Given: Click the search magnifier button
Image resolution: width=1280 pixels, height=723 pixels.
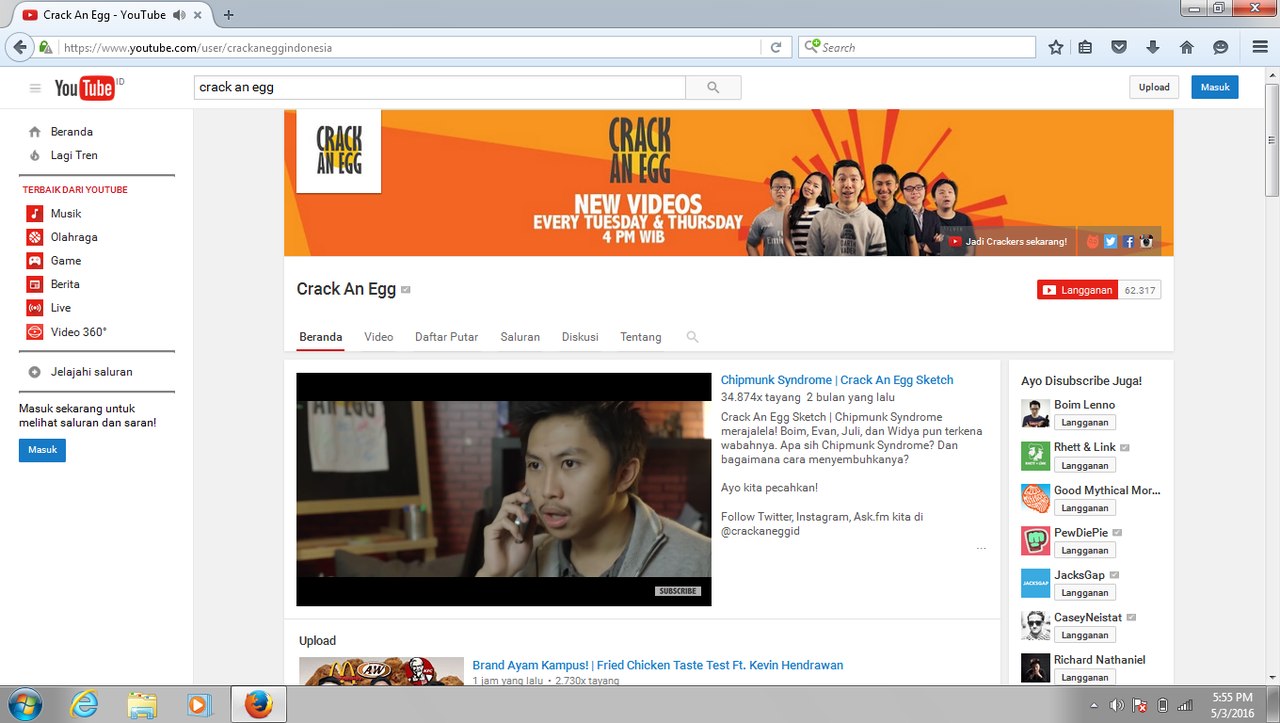Looking at the screenshot, I should (x=713, y=87).
